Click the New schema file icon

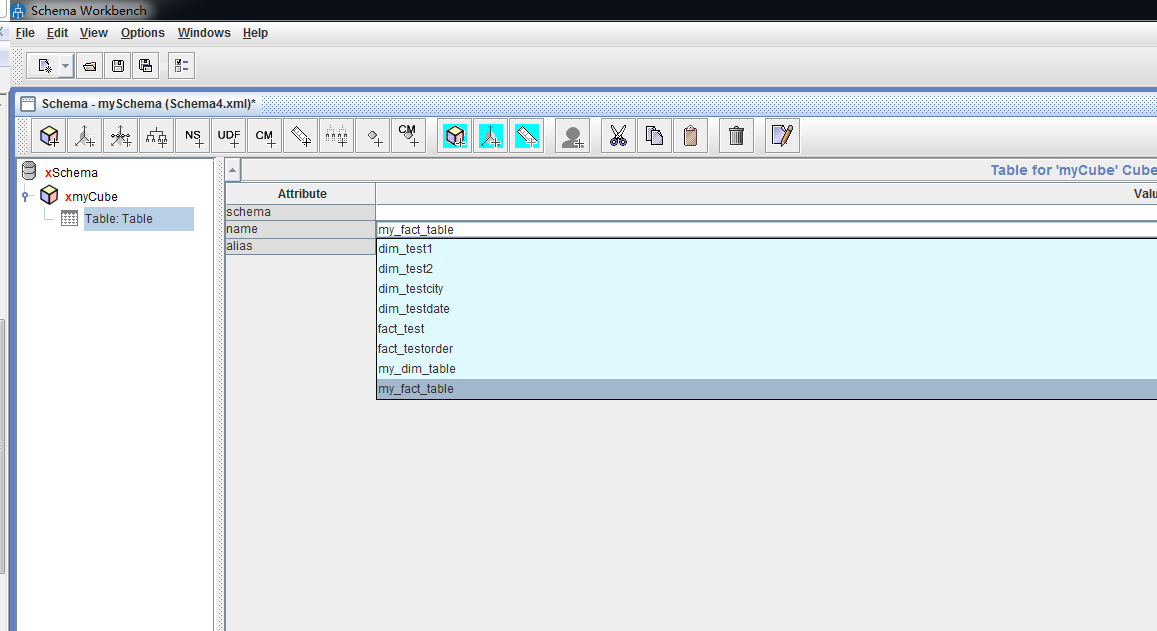44,66
